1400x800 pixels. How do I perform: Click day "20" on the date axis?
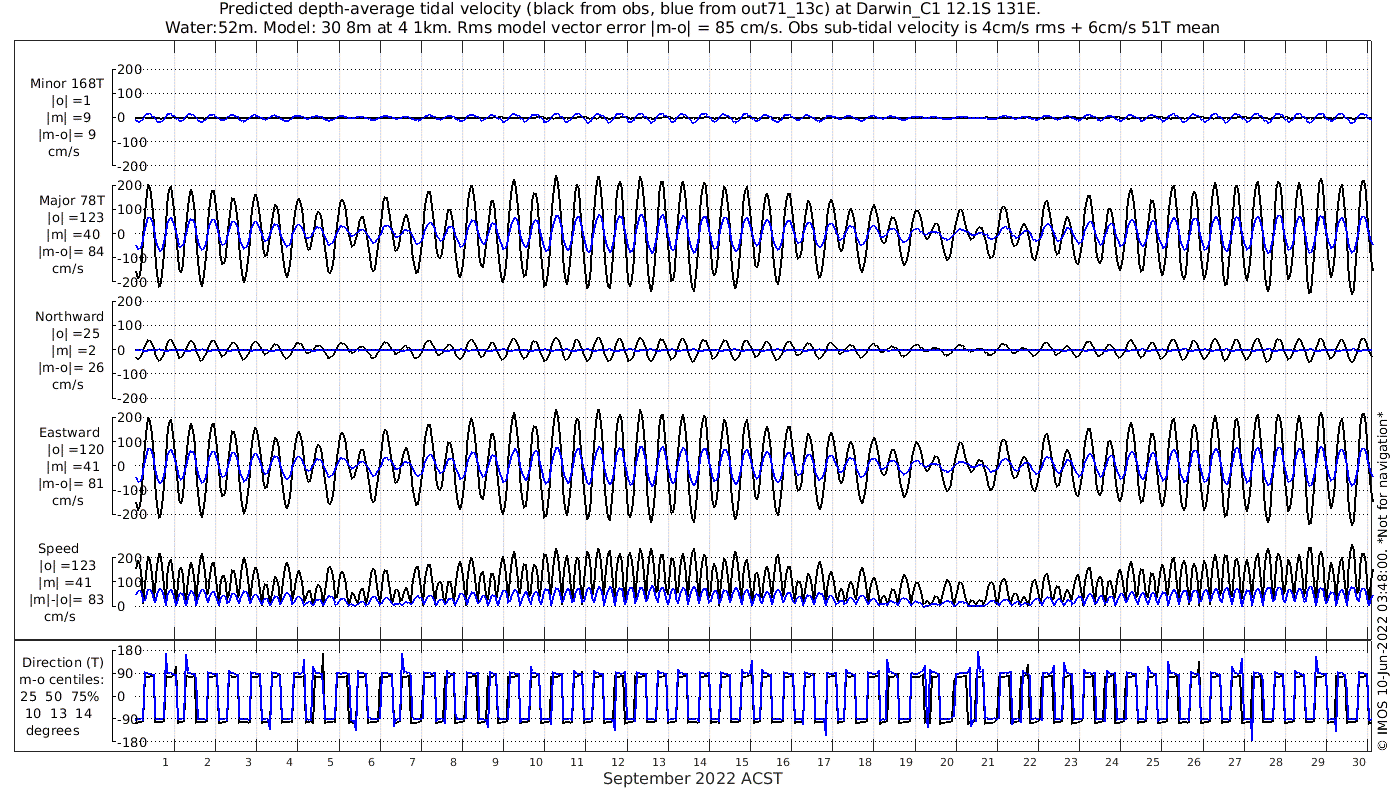click(948, 761)
